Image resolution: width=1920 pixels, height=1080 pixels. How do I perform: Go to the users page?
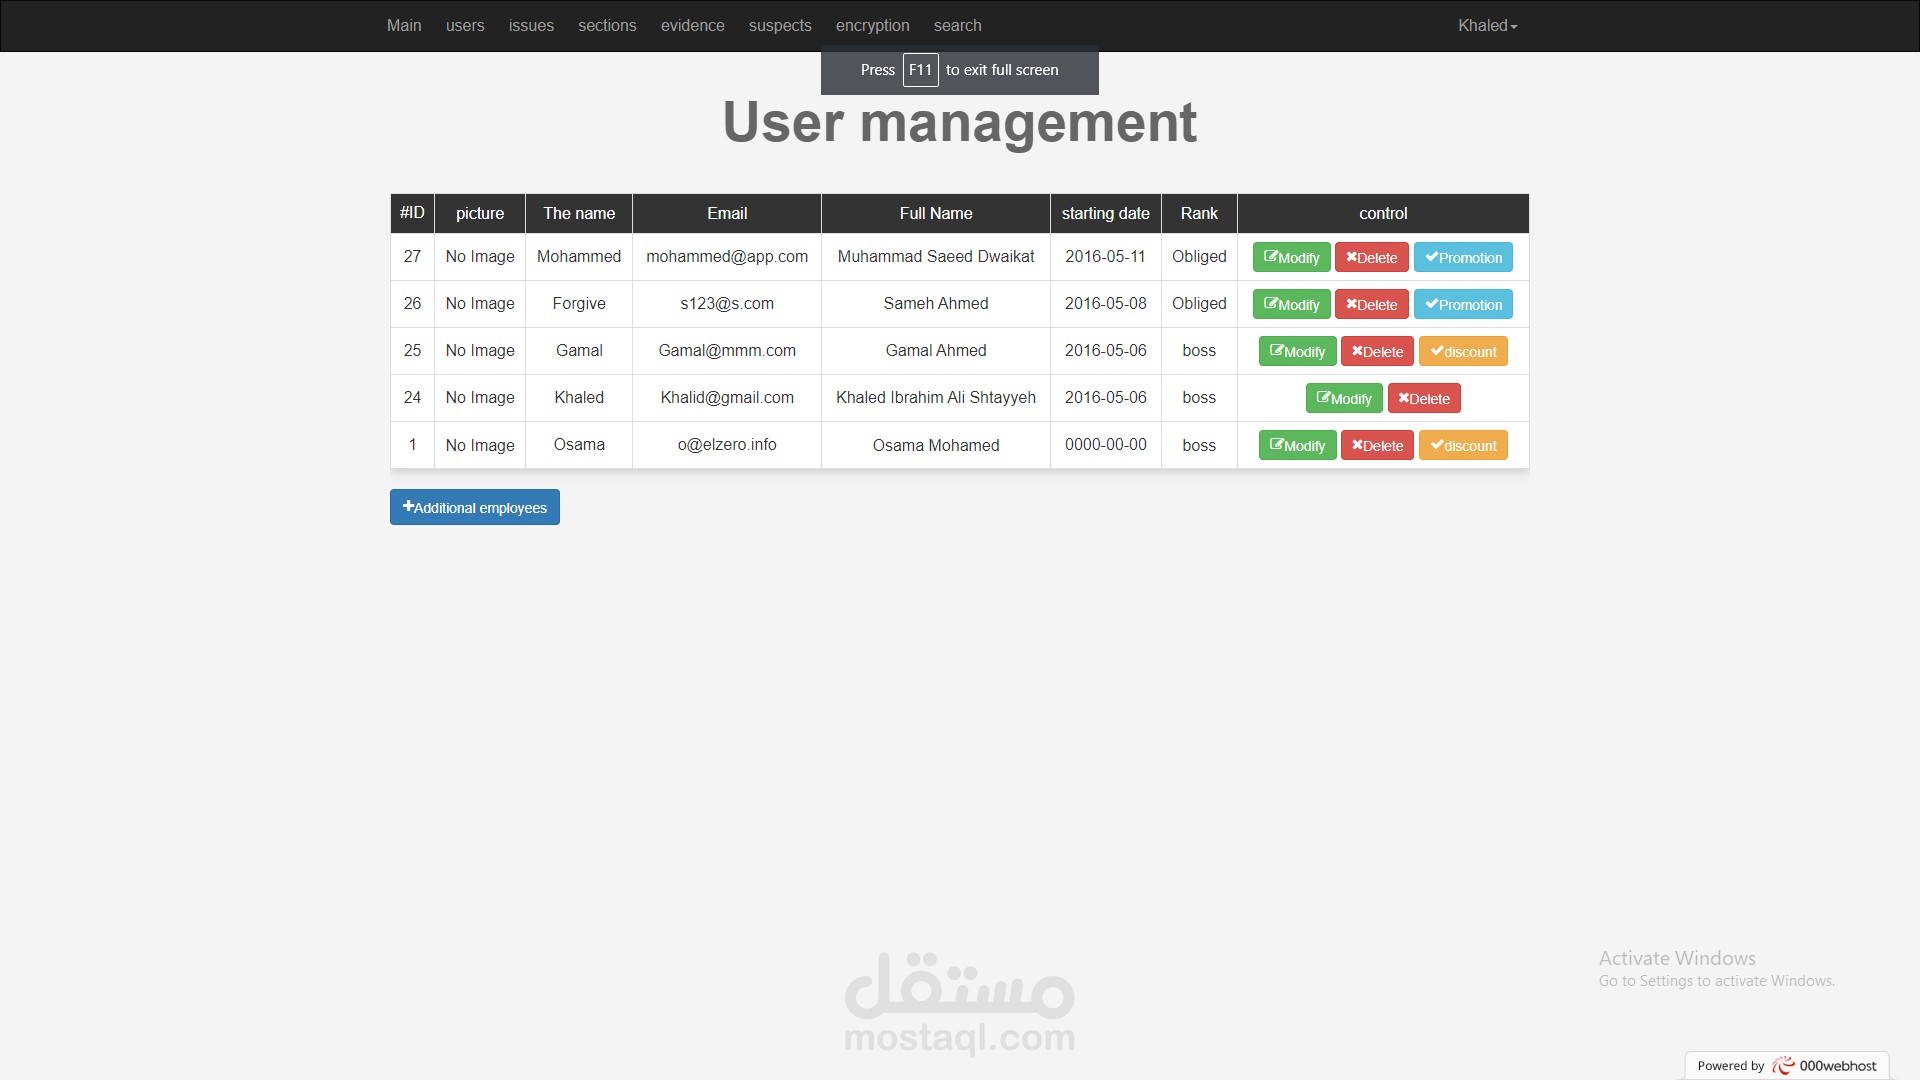click(465, 26)
